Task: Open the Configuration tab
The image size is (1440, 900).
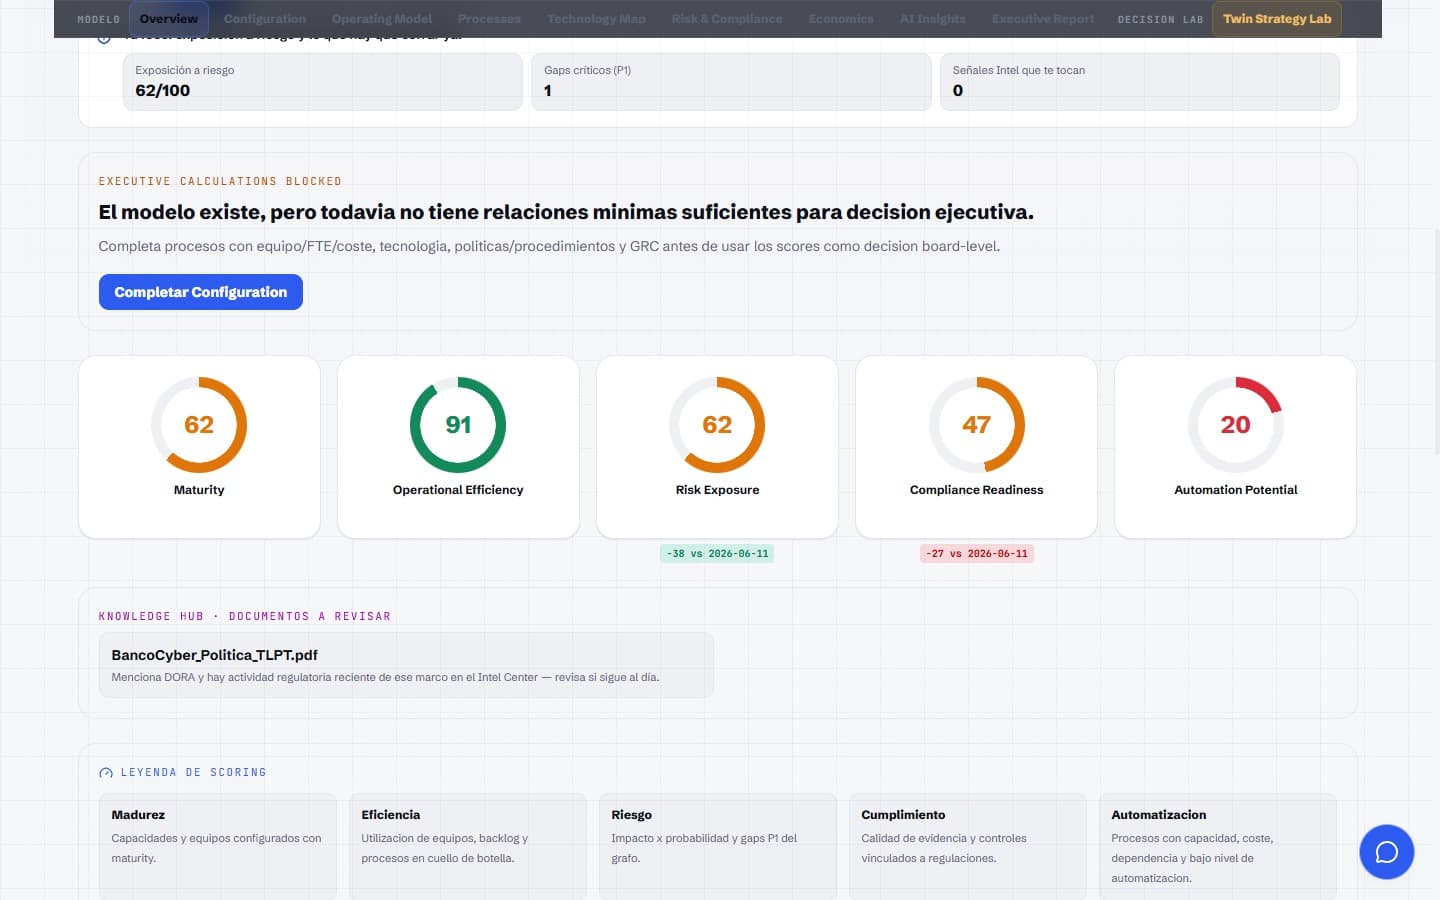Action: click(265, 19)
